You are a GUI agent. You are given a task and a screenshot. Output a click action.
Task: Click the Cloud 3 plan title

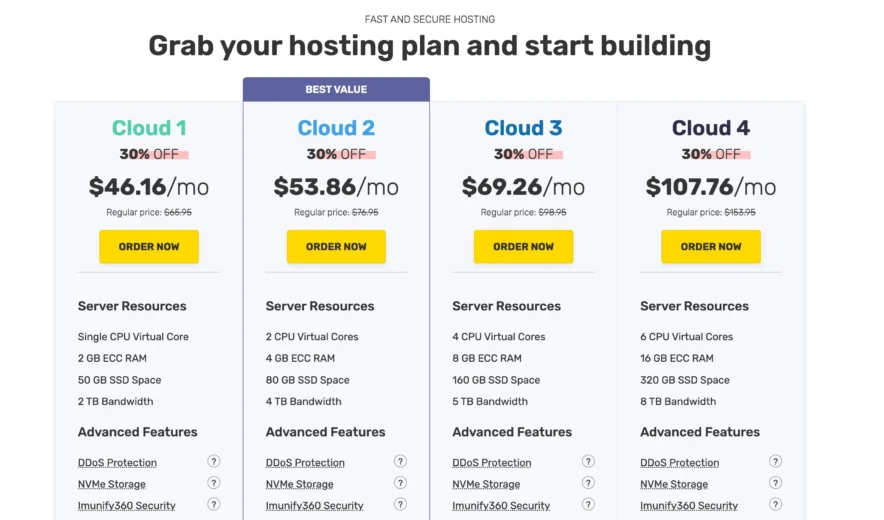(x=523, y=128)
